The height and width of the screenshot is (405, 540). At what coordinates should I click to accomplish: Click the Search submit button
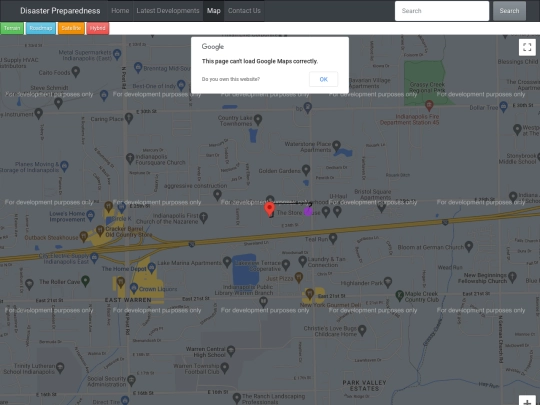(x=509, y=11)
